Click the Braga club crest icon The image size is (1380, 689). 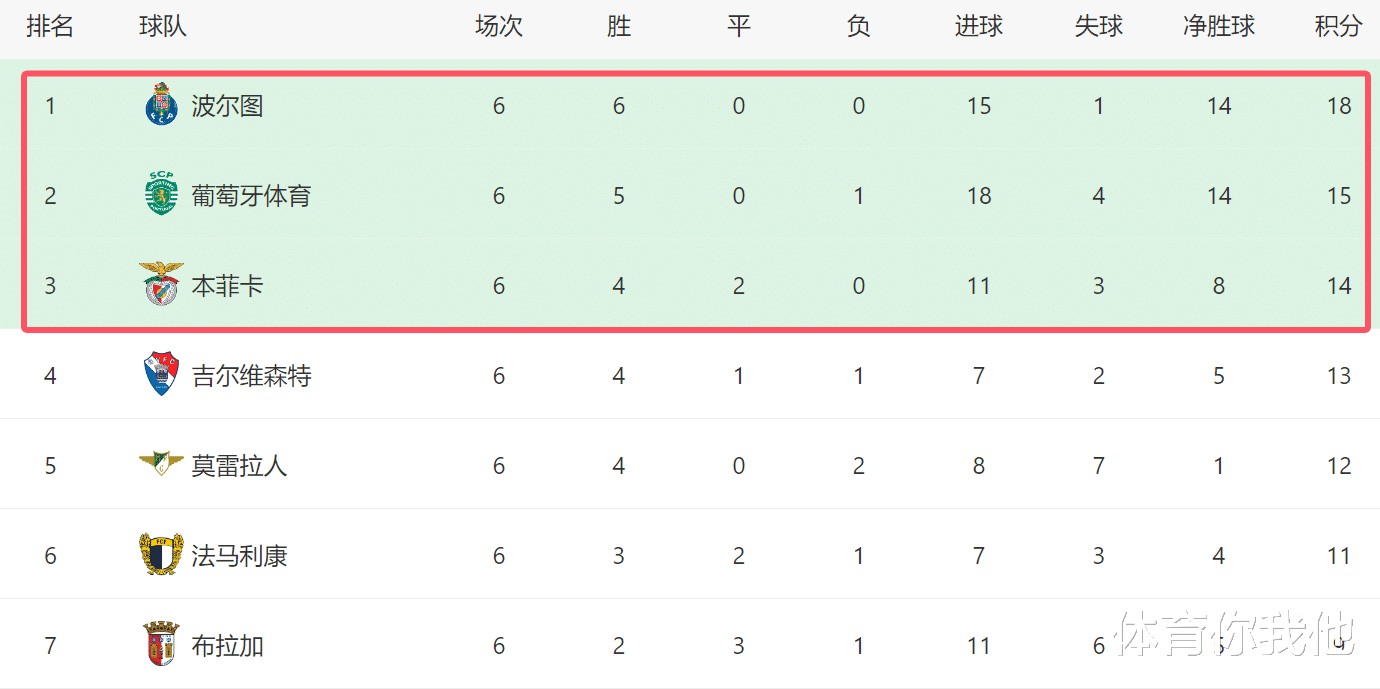tap(161, 645)
